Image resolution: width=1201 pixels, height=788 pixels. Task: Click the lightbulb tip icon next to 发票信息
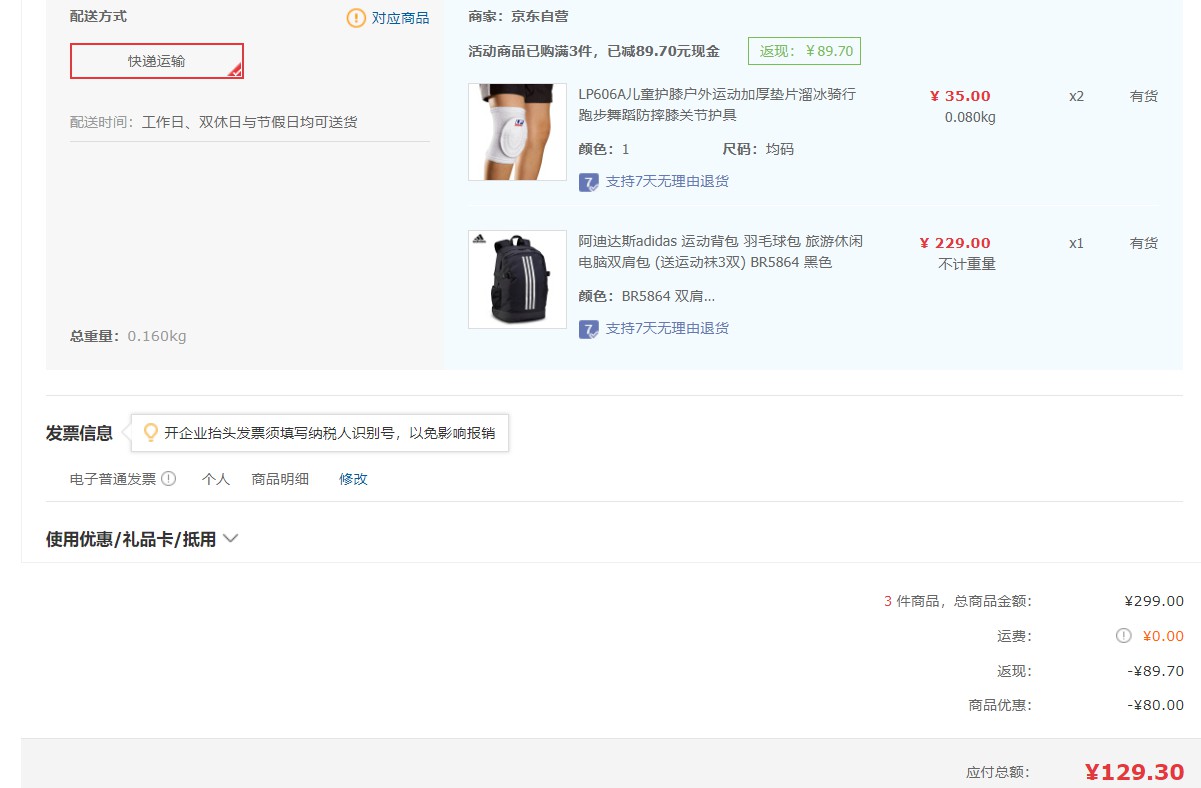click(151, 432)
